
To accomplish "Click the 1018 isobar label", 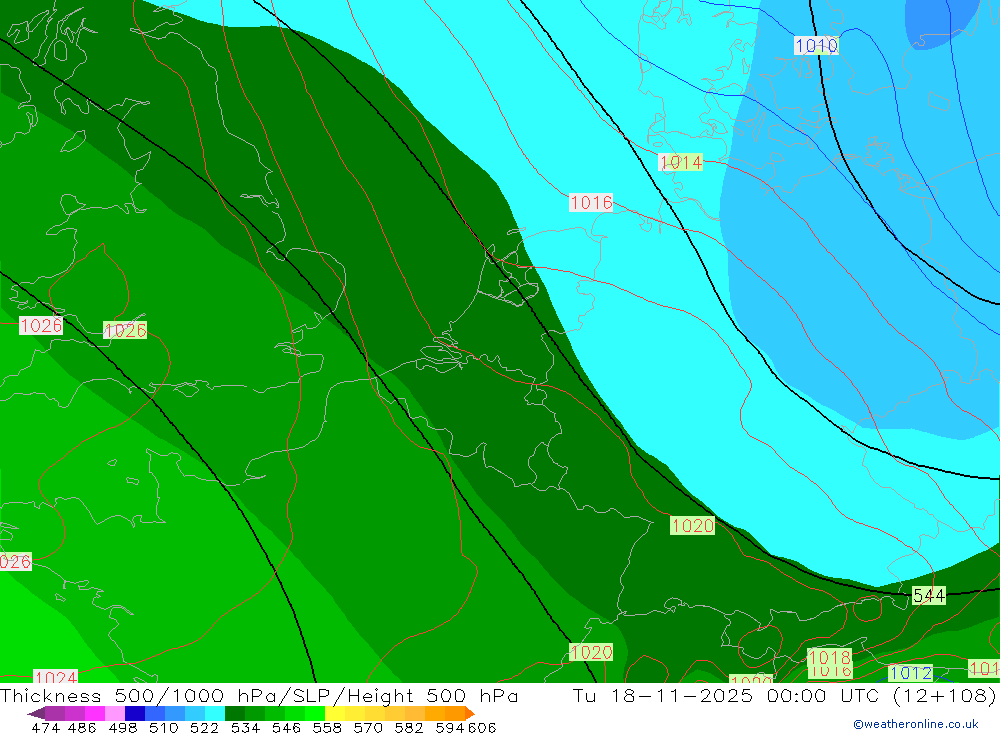I will (829, 657).
